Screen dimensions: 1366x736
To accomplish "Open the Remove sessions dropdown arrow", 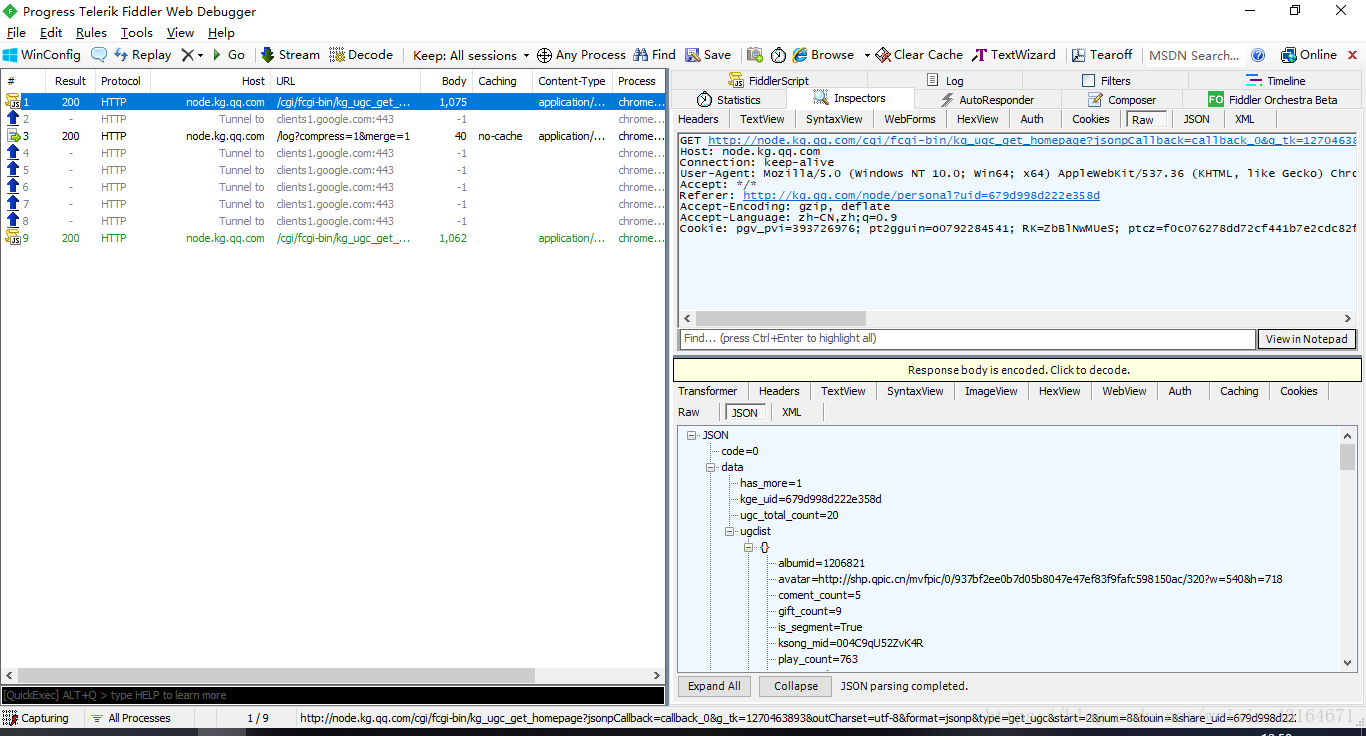I will click(200, 56).
